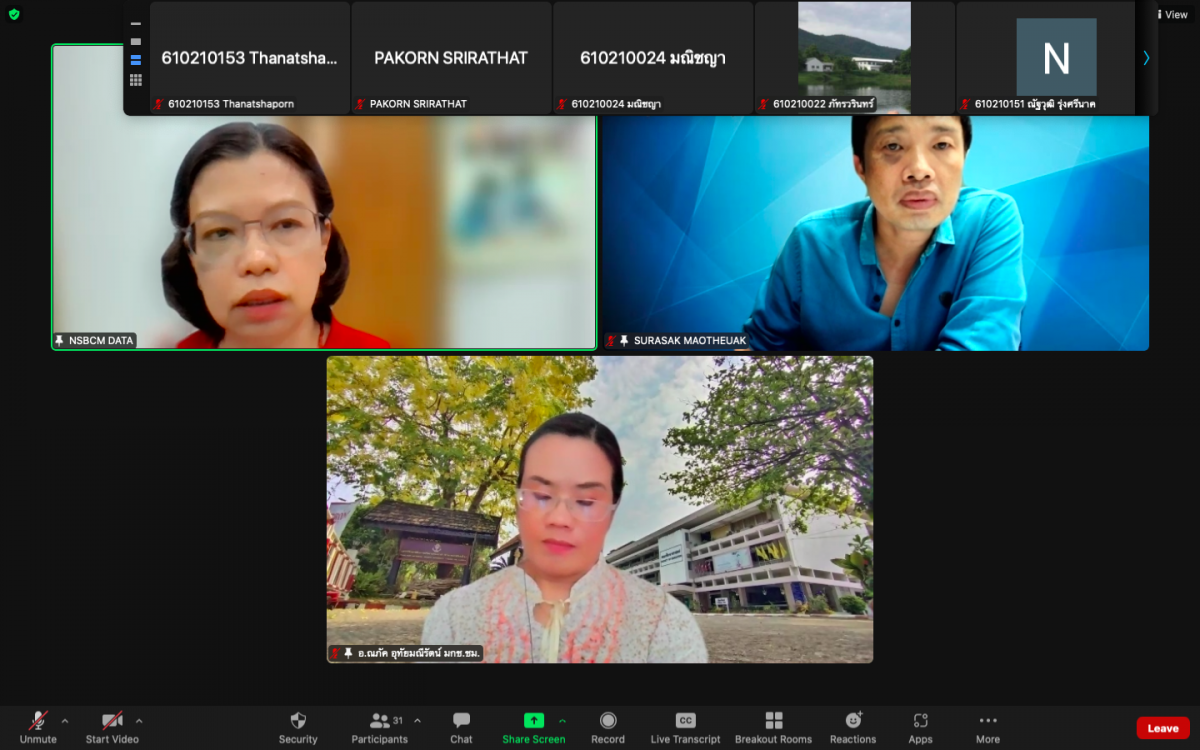
Task: Click the SURASAK MAOTHEUAK video tile
Action: click(x=875, y=232)
